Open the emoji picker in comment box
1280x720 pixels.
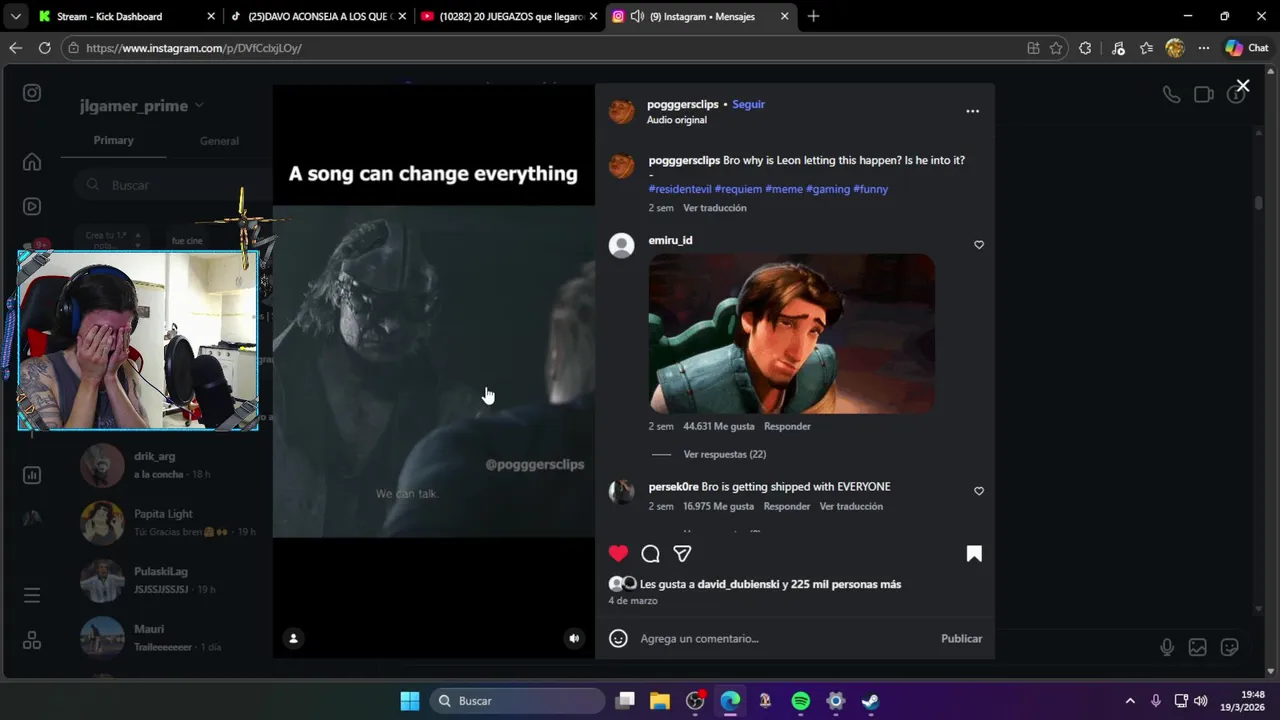619,638
